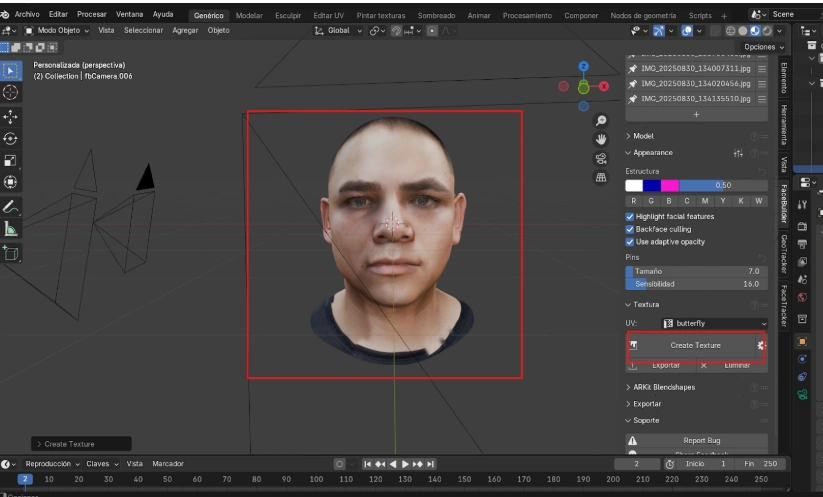Select the Measure tool
The image size is (823, 497).
pyautogui.click(x=10, y=229)
